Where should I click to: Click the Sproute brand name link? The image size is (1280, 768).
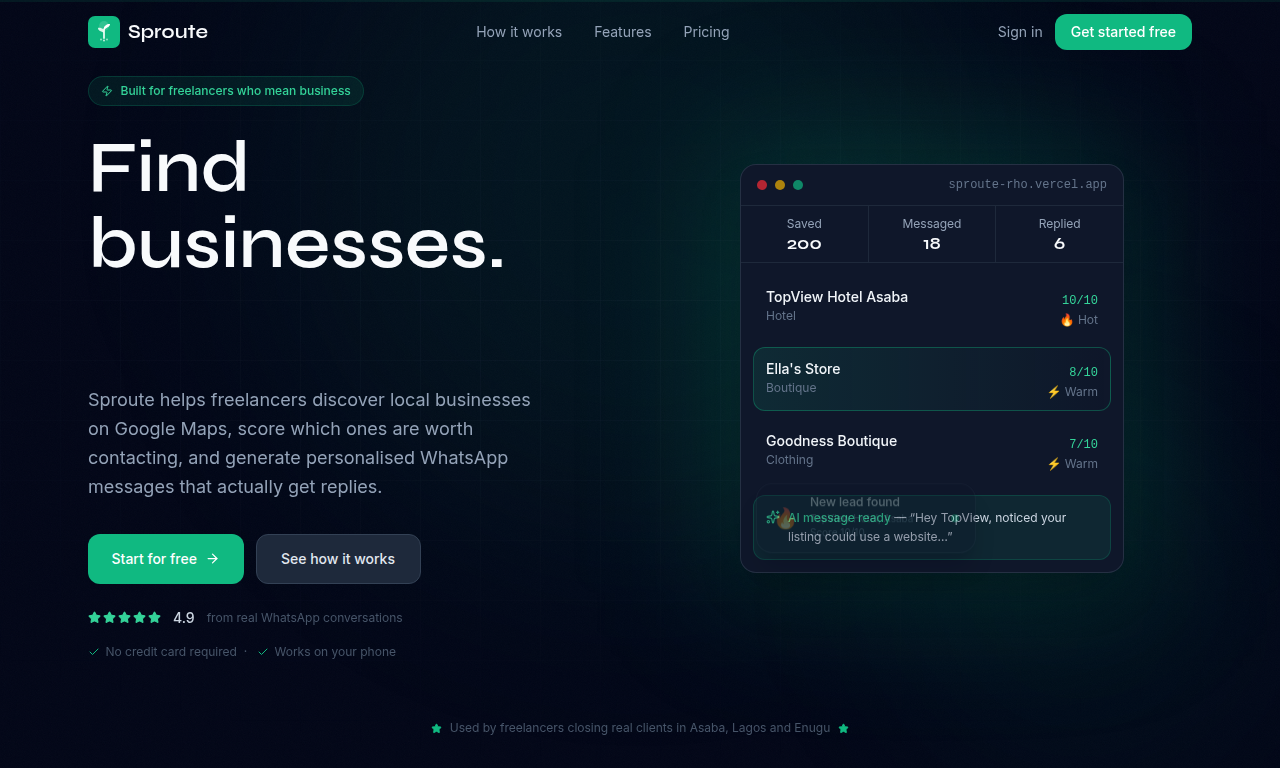[x=168, y=32]
